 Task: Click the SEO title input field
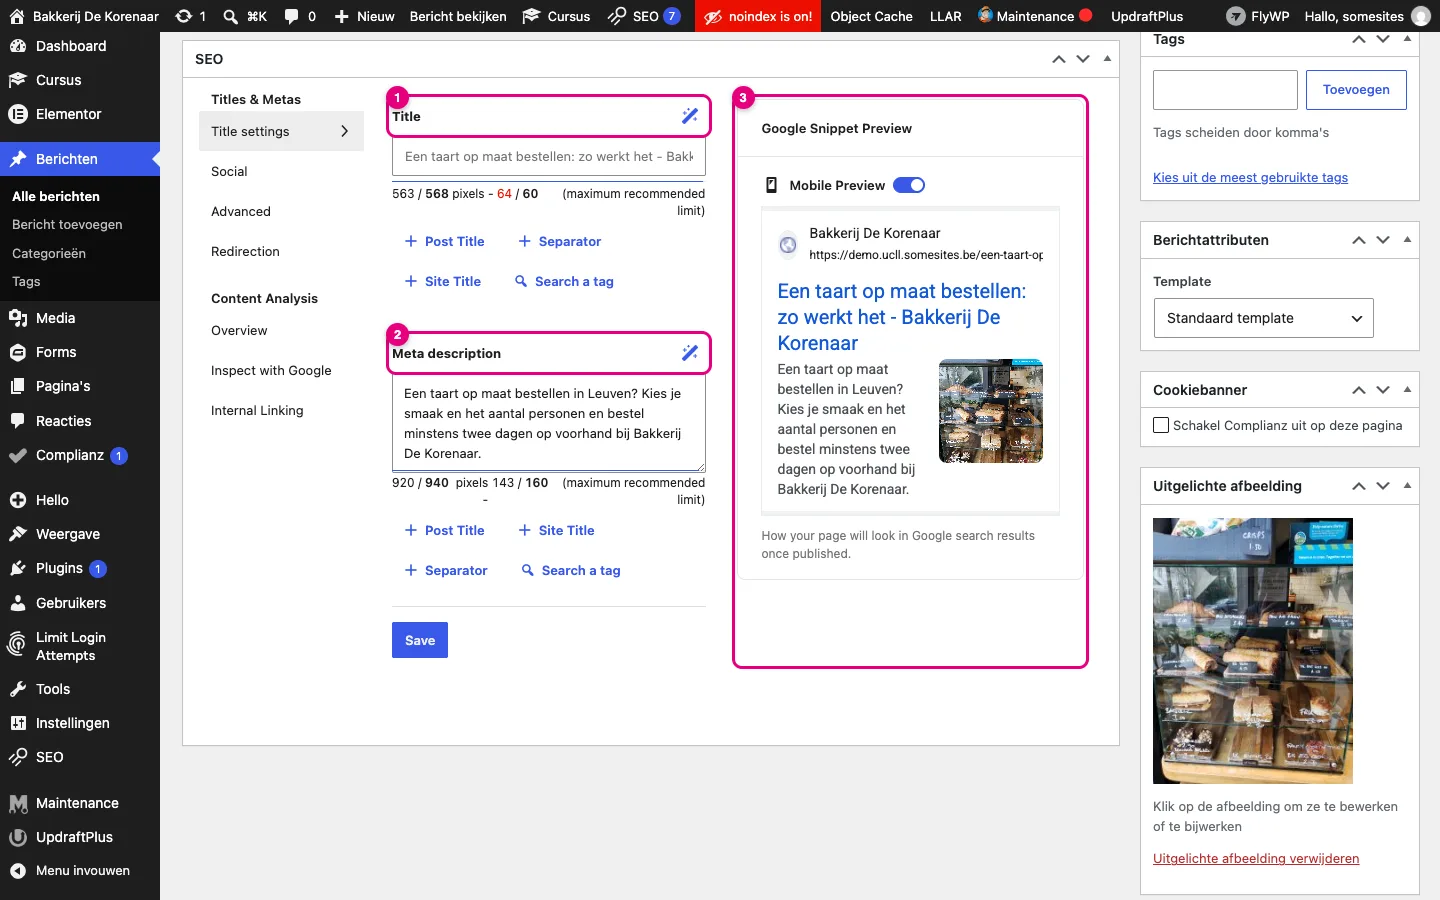click(549, 157)
